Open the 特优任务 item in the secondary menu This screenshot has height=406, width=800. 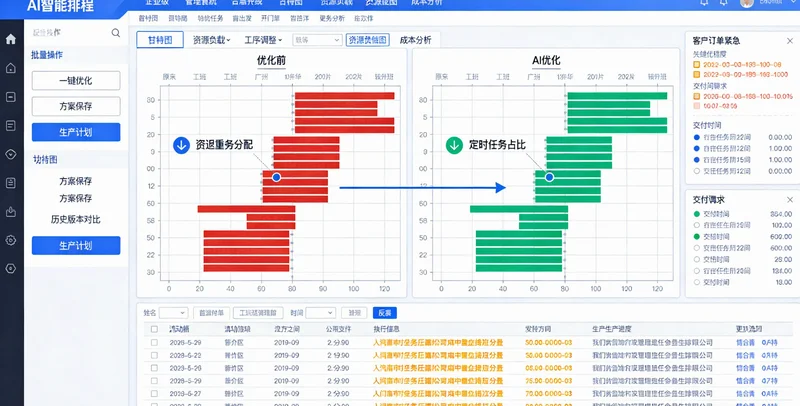point(210,18)
